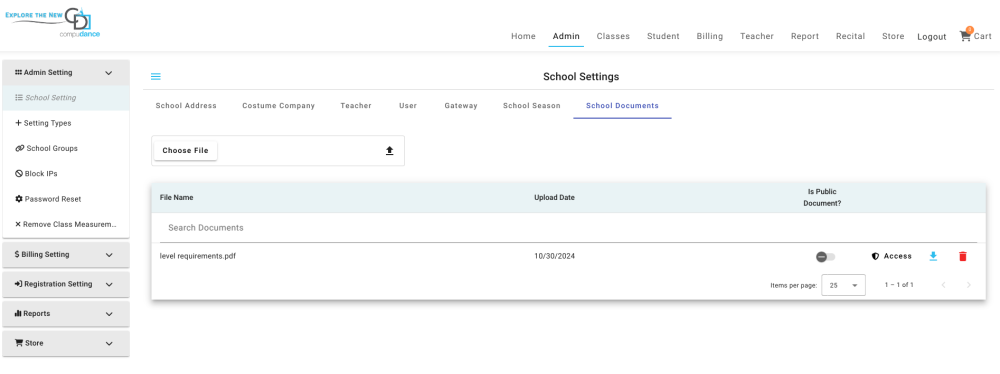Switch to the School Season tab

[x=532, y=106]
